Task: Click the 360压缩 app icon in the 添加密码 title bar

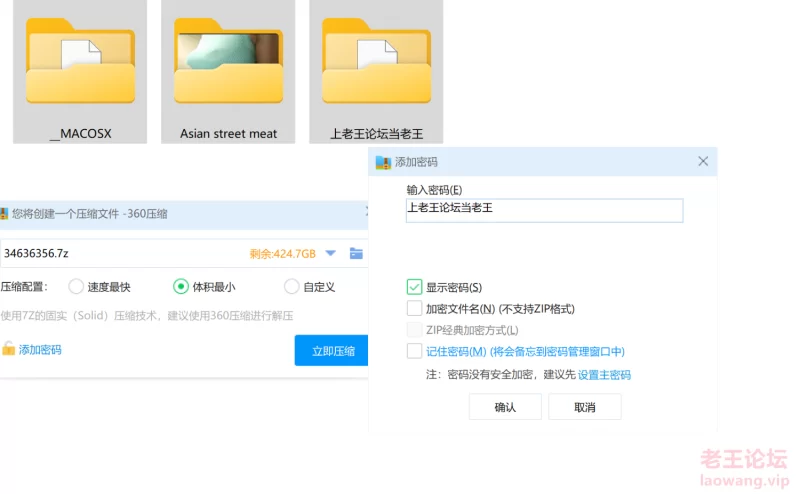Action: pos(383,162)
